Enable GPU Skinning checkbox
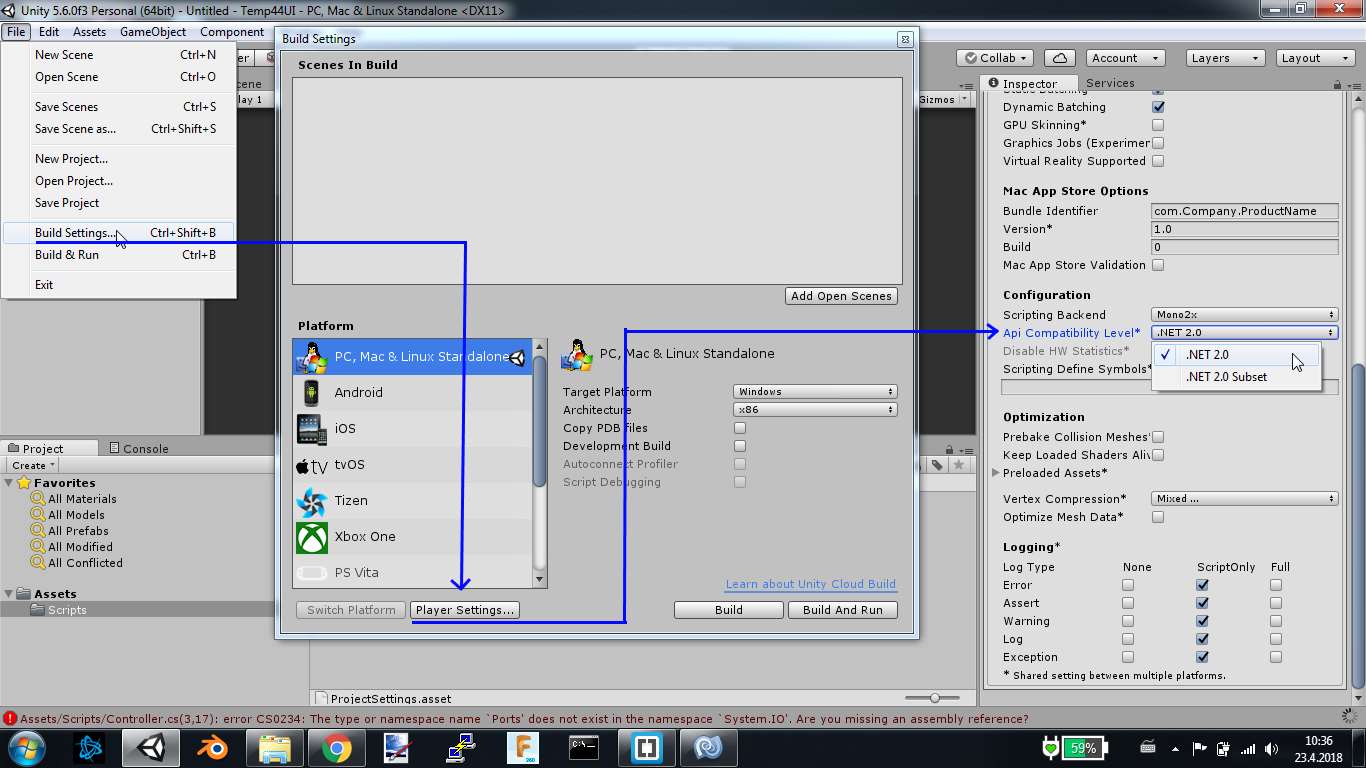 pos(1158,125)
